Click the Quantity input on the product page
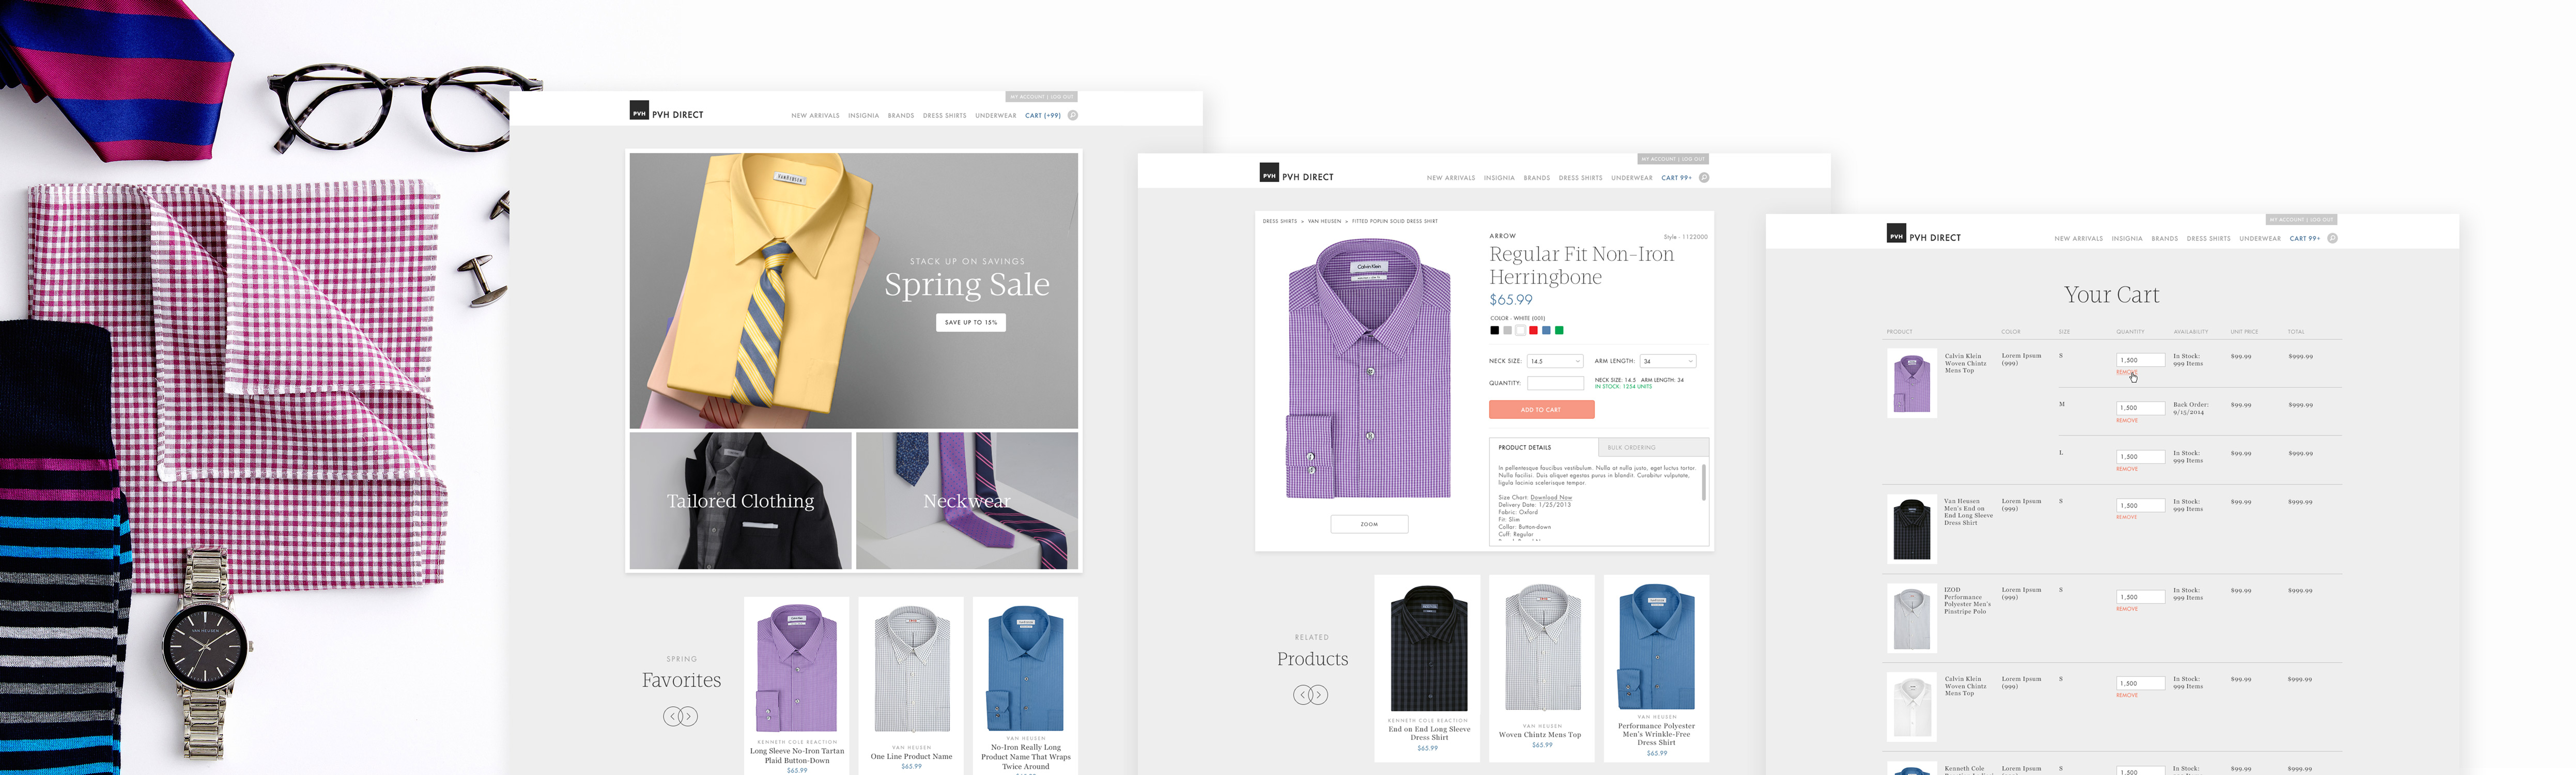 [x=1555, y=383]
